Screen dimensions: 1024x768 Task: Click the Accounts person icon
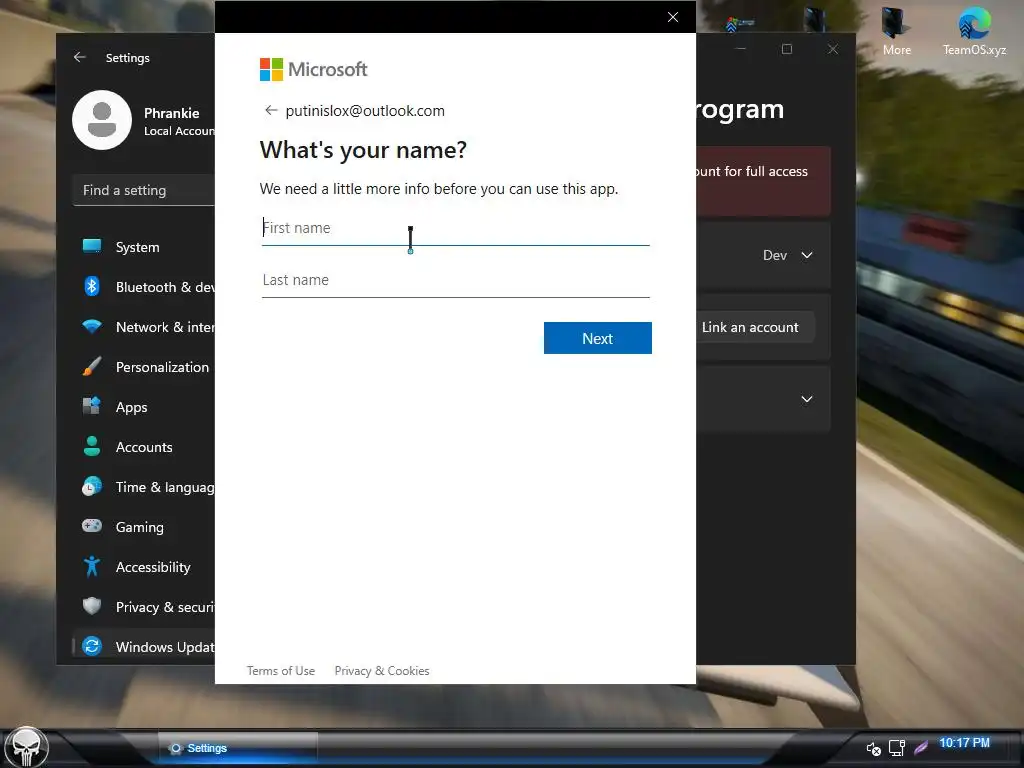point(92,446)
